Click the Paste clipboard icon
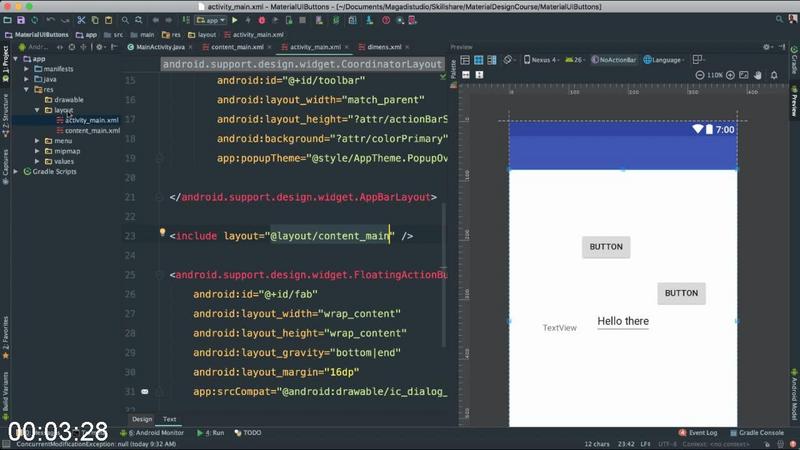Screen dimensions: 800x450 109,20
